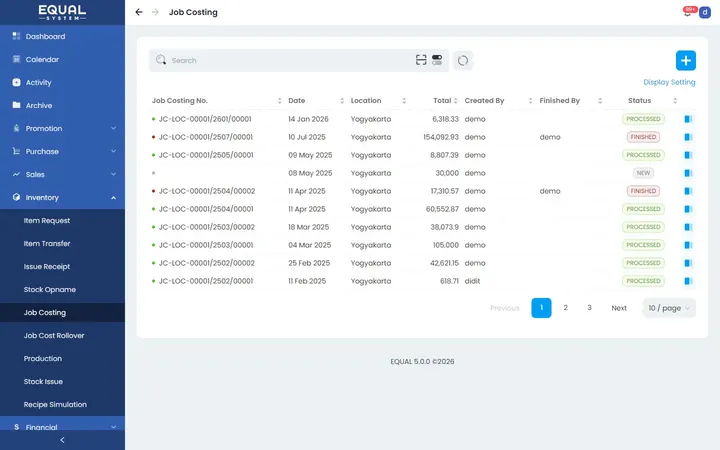Image resolution: width=720 pixels, height=450 pixels.
Task: Go forward with the right arrow
Action: tap(155, 12)
